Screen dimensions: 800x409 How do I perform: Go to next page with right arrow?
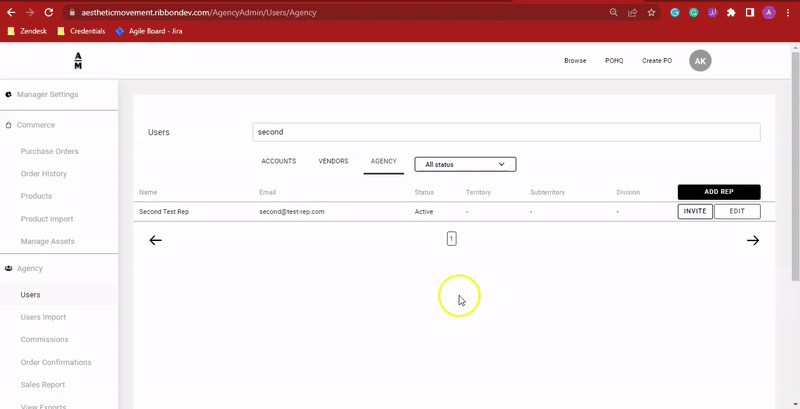(x=753, y=240)
